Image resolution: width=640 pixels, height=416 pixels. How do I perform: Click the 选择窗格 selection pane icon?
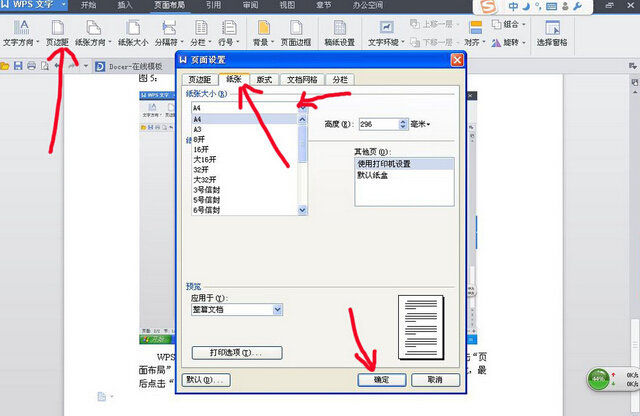pyautogui.click(x=551, y=32)
